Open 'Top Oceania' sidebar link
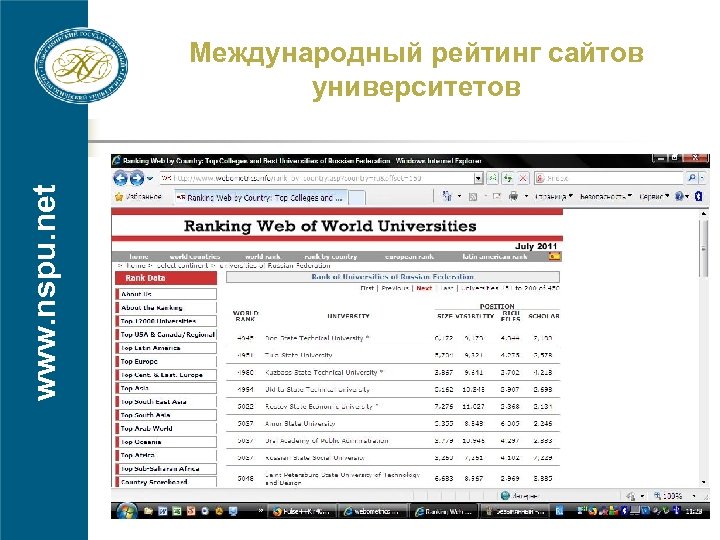The width and height of the screenshot is (720, 540). point(166,442)
